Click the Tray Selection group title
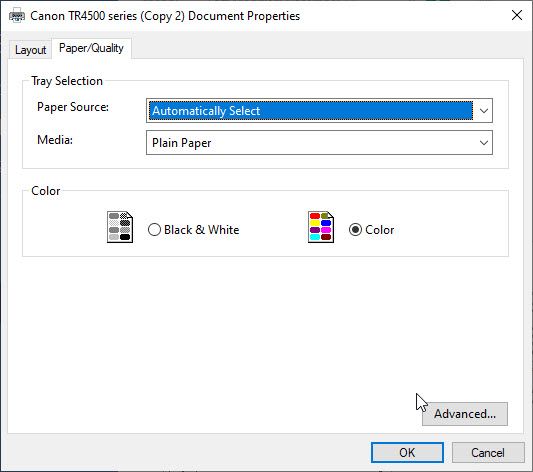This screenshot has width=533, height=472. pos(67,81)
